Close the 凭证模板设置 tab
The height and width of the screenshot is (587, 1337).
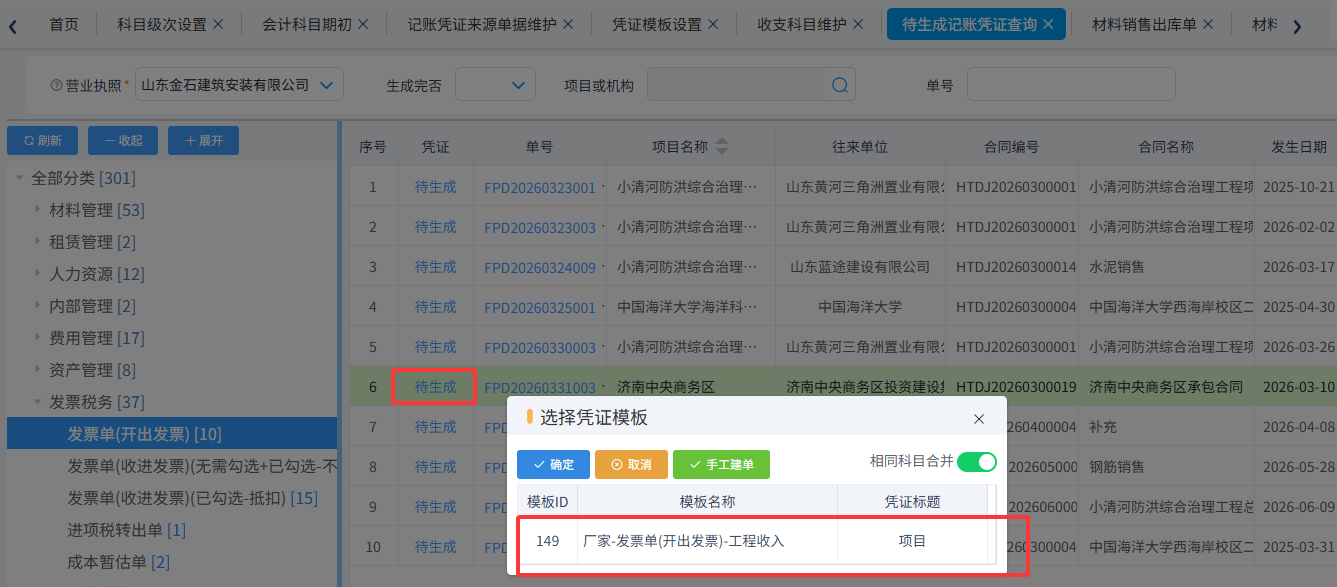713,24
